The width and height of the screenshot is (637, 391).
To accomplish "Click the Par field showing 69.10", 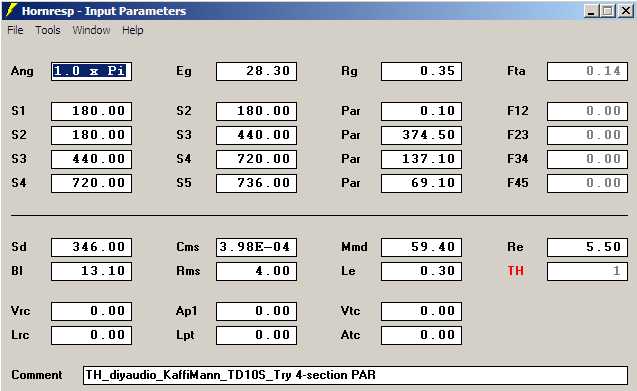I will pyautogui.click(x=421, y=183).
